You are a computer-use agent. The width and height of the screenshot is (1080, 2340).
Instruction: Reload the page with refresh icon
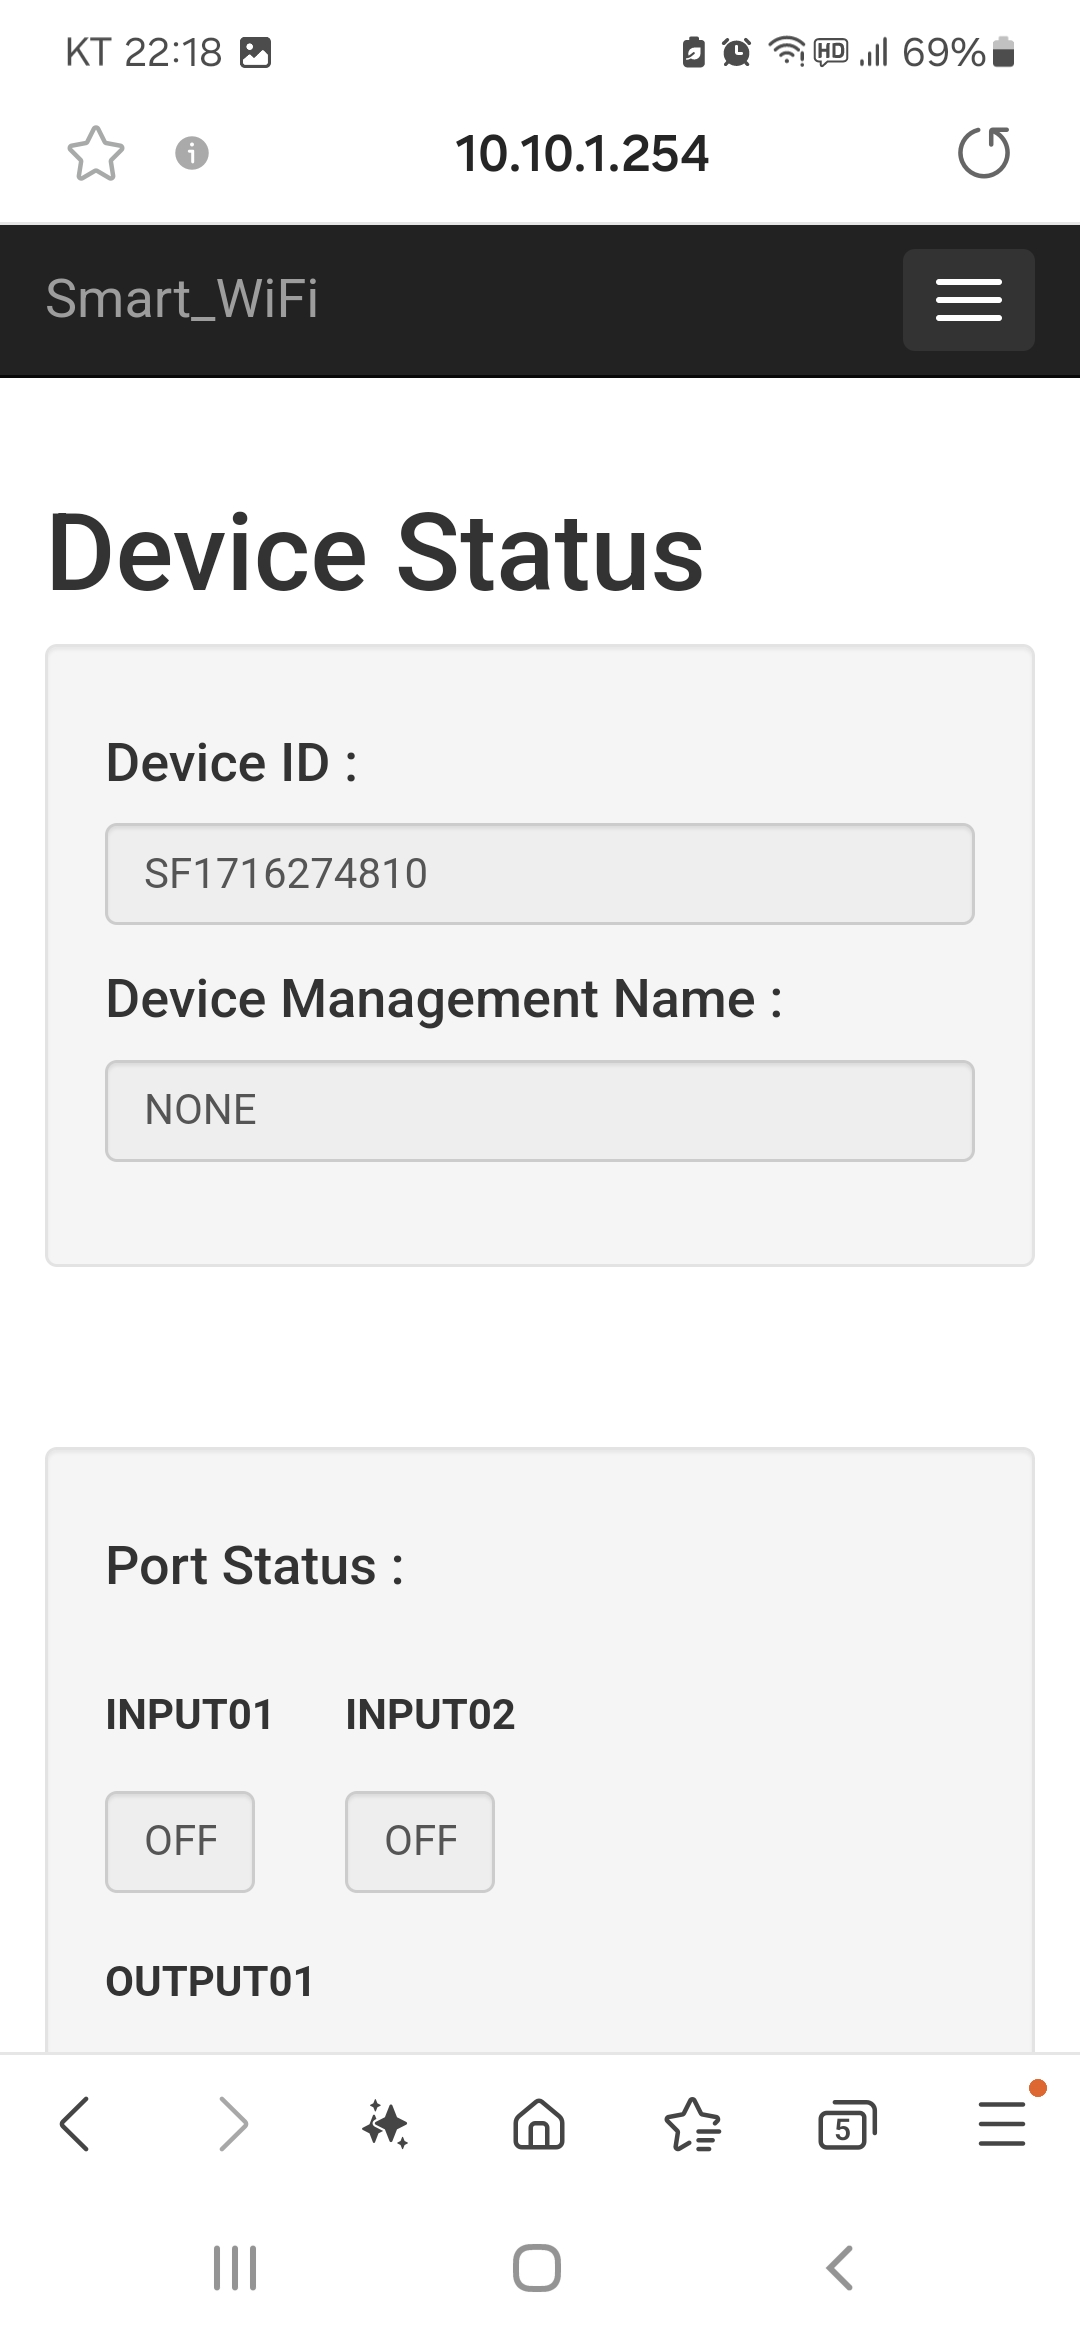point(984,153)
